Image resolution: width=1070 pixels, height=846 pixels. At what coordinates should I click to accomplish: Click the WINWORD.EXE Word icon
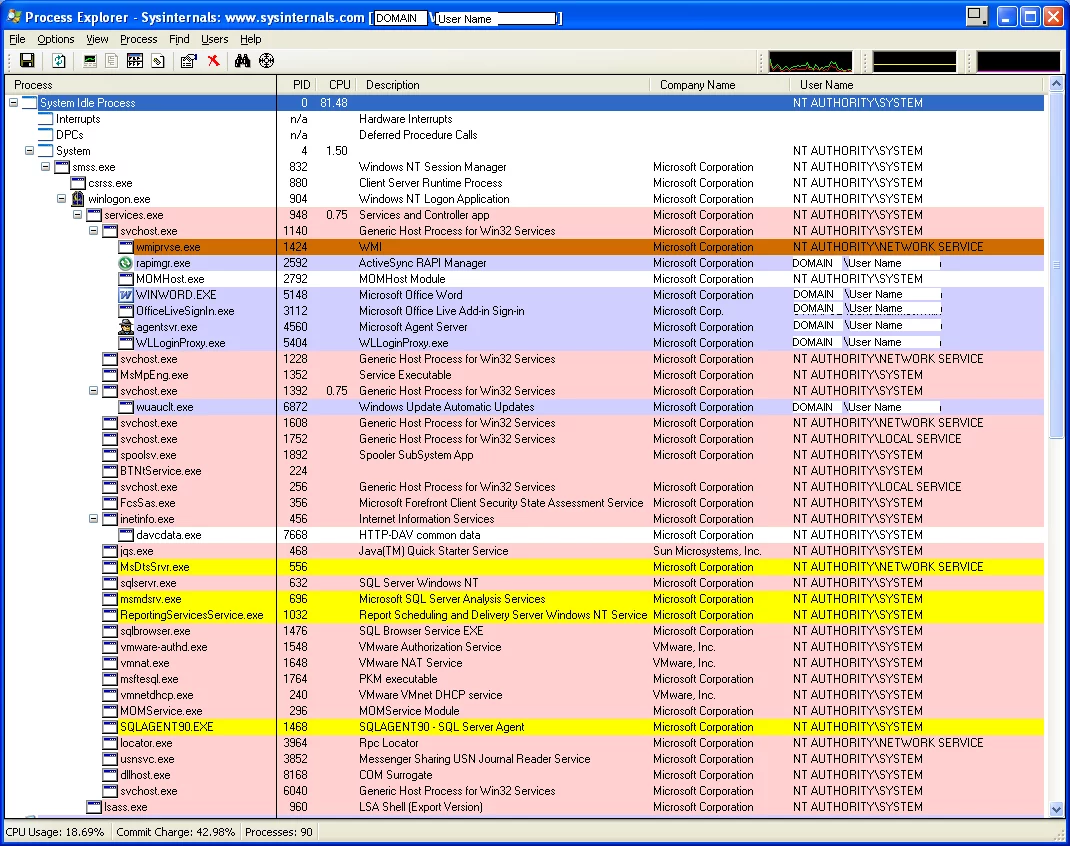point(126,295)
